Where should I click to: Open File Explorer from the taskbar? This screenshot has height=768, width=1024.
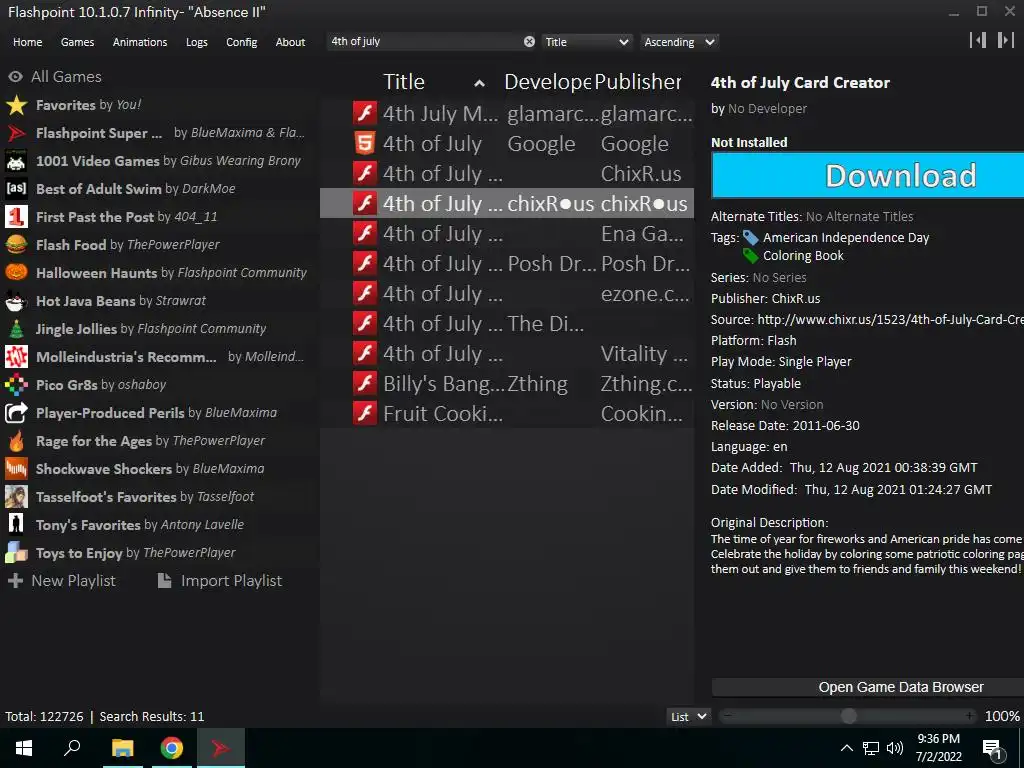tap(122, 748)
